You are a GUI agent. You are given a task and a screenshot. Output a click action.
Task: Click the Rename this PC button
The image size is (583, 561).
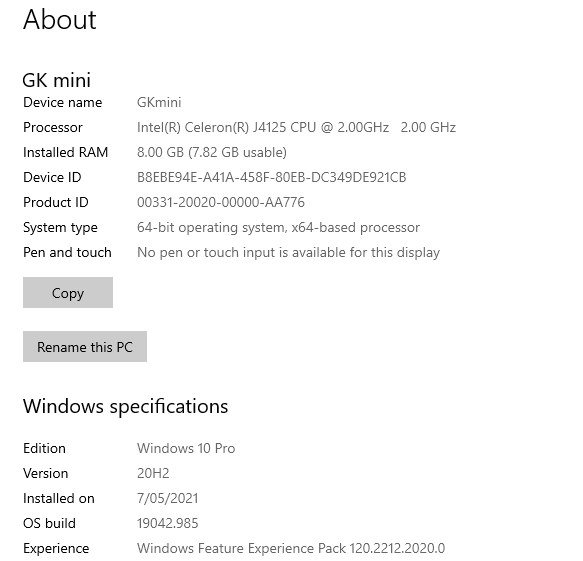click(x=85, y=346)
